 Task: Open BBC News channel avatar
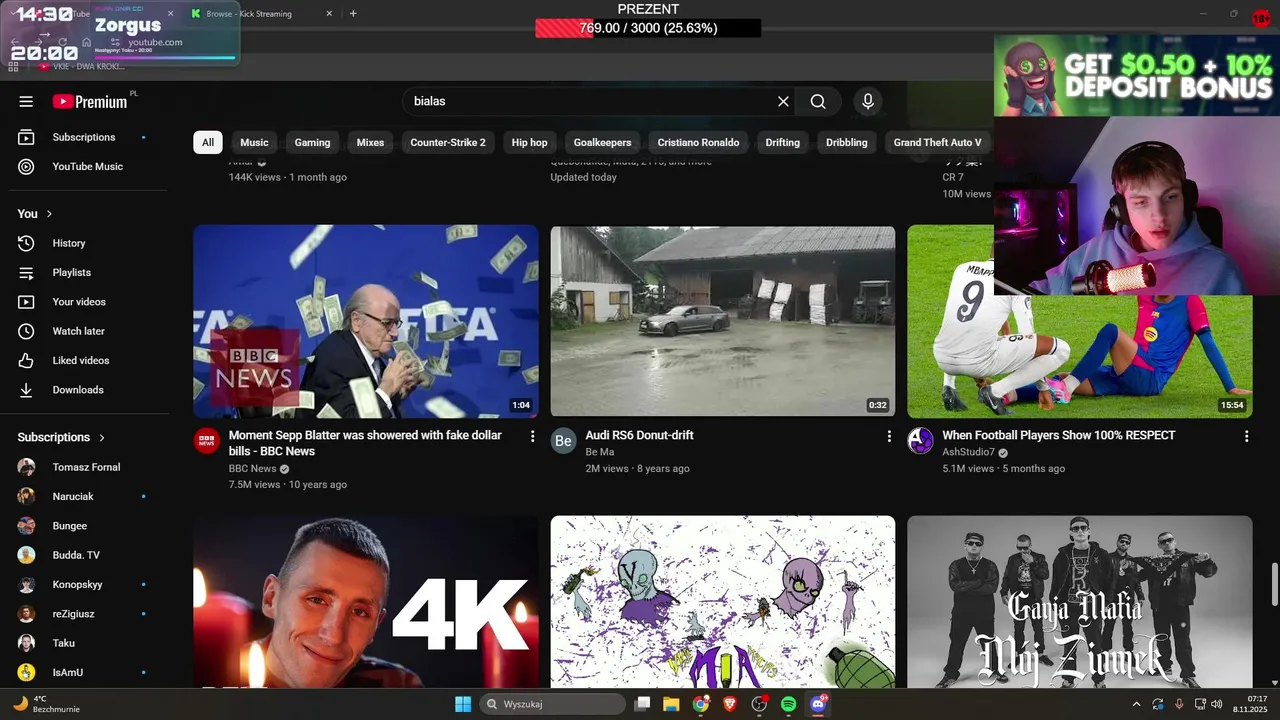[207, 441]
